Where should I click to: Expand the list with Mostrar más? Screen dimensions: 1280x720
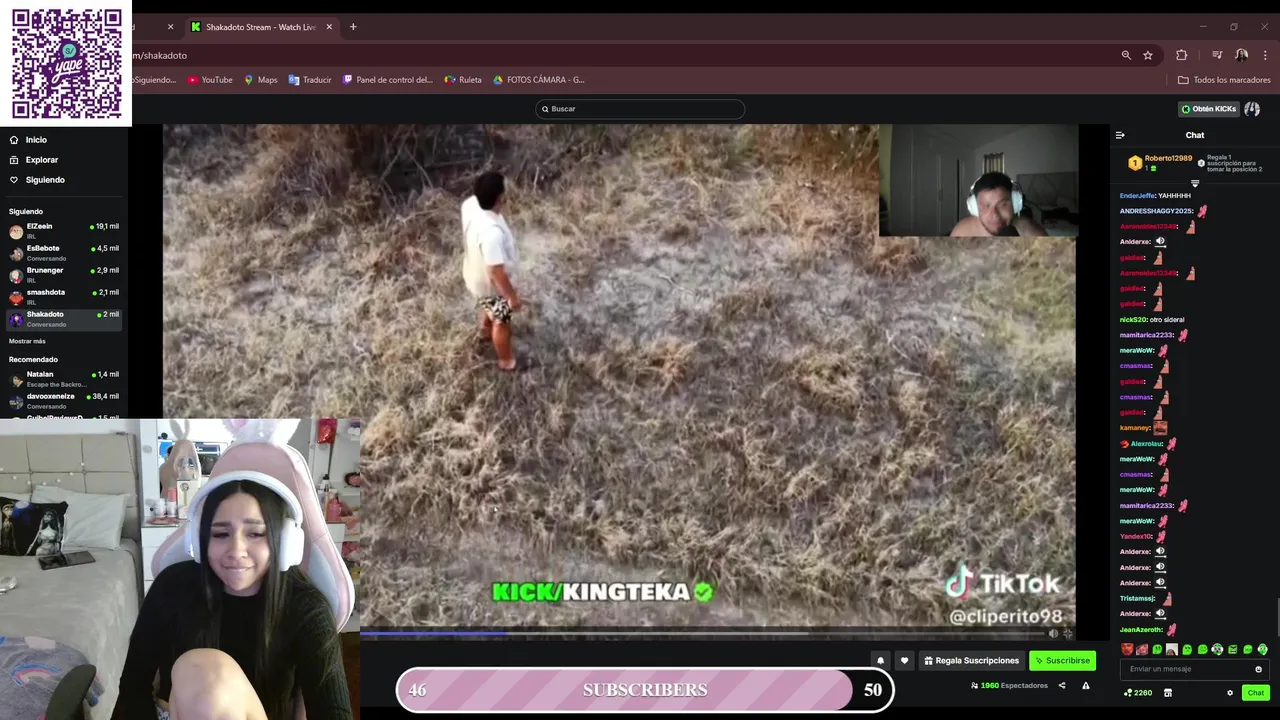point(27,341)
